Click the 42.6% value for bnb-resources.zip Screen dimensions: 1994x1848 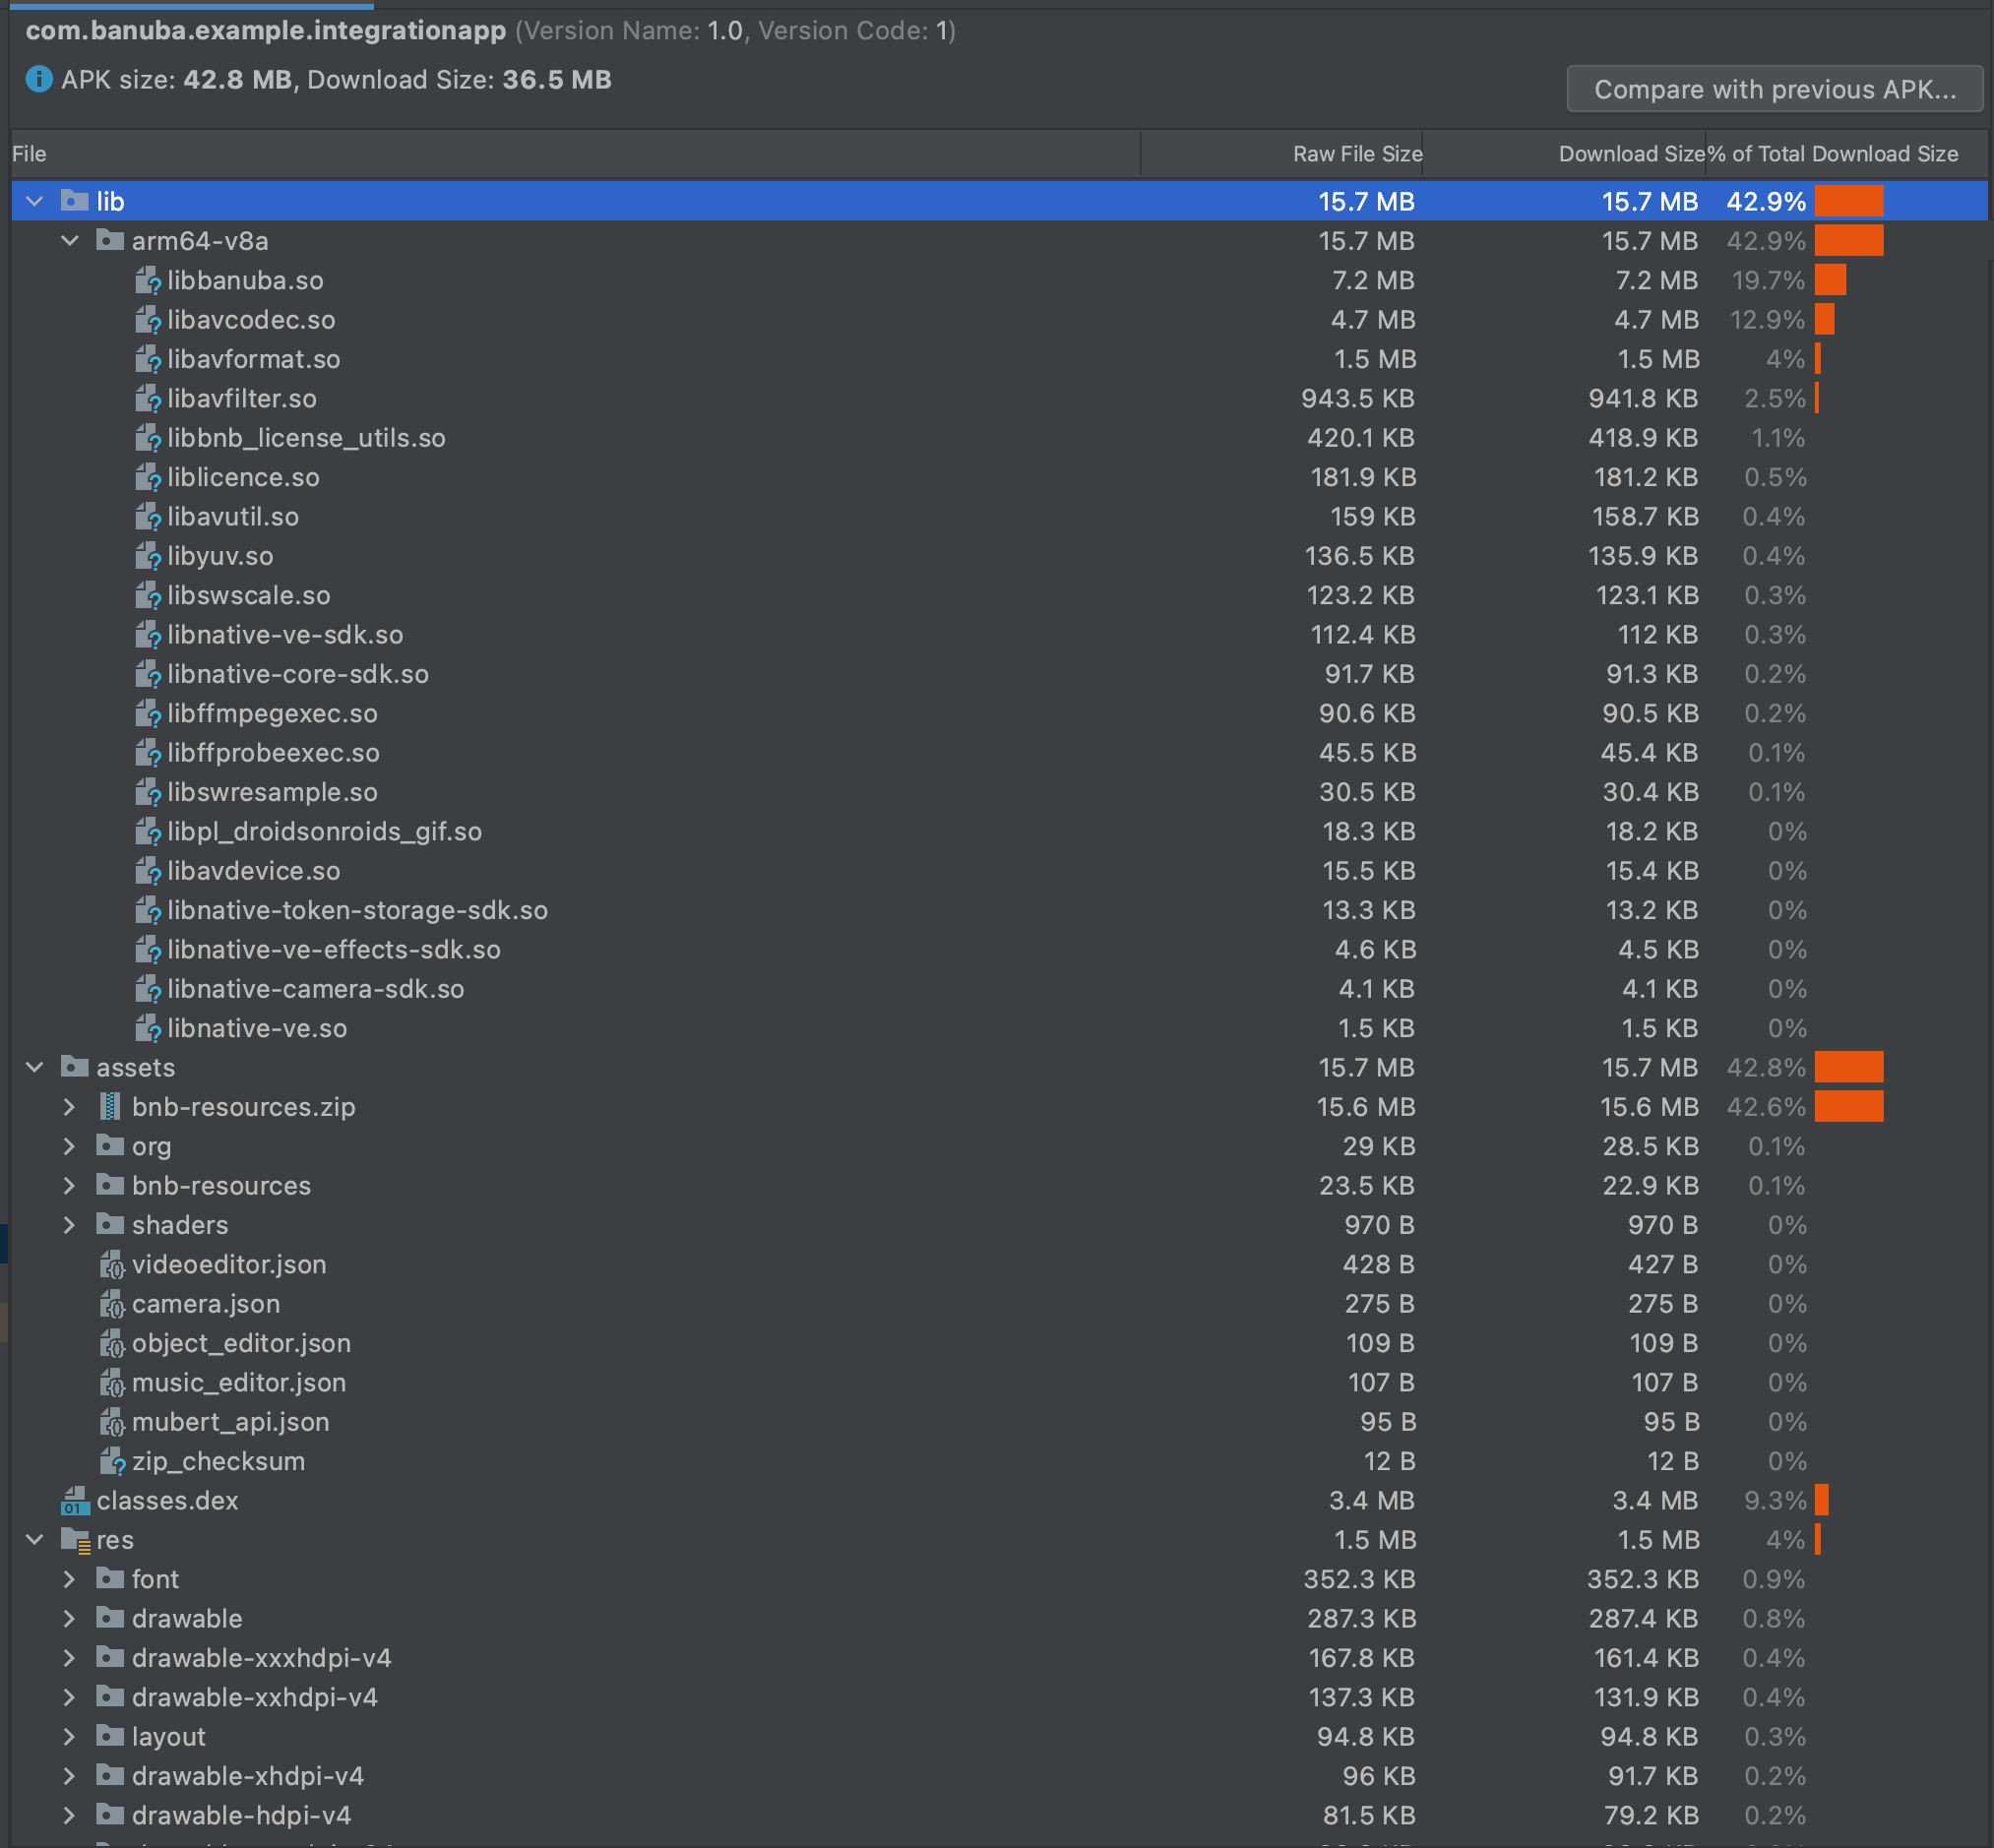click(x=1766, y=1107)
